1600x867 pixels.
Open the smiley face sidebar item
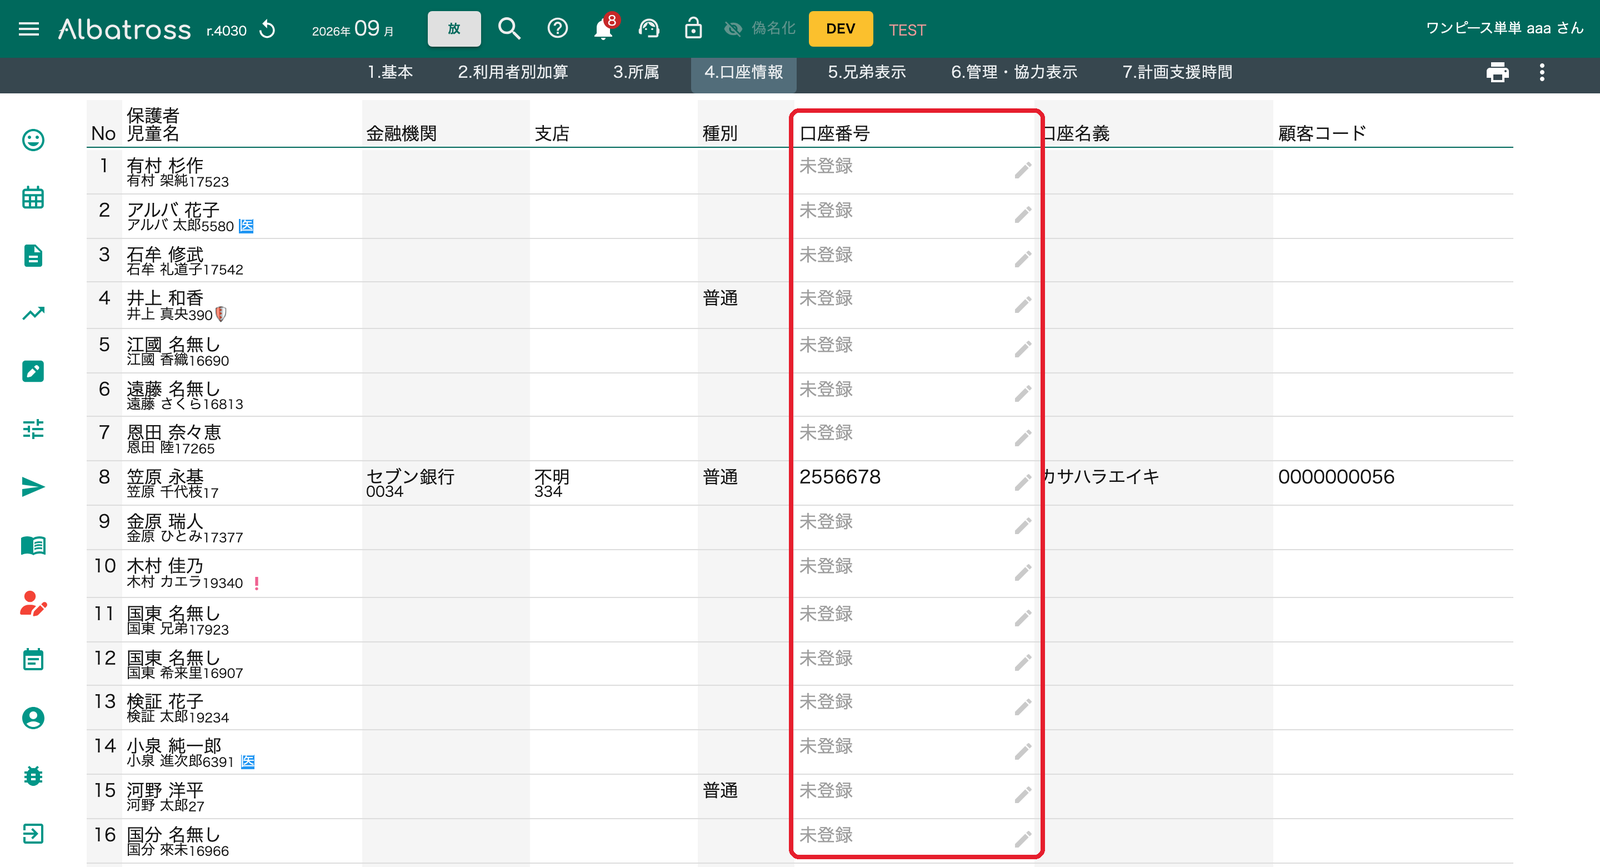pyautogui.click(x=33, y=140)
